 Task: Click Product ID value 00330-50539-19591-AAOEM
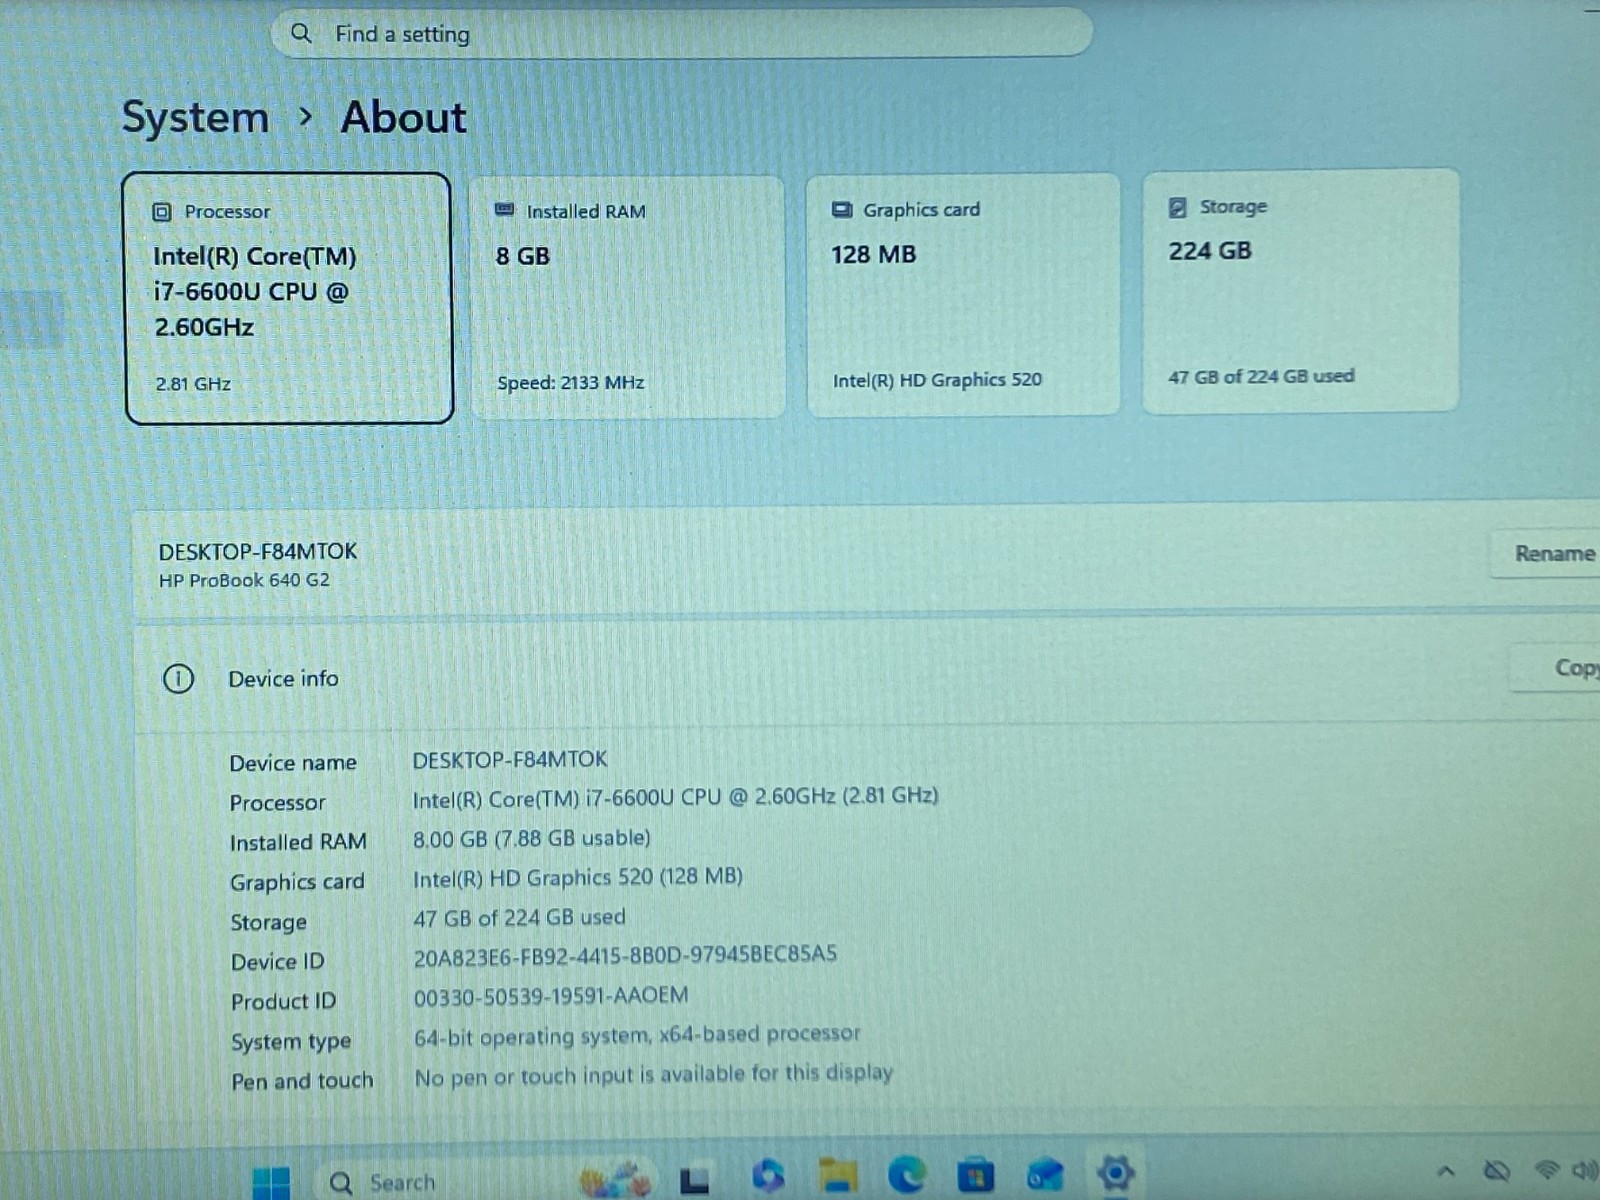[x=551, y=996]
